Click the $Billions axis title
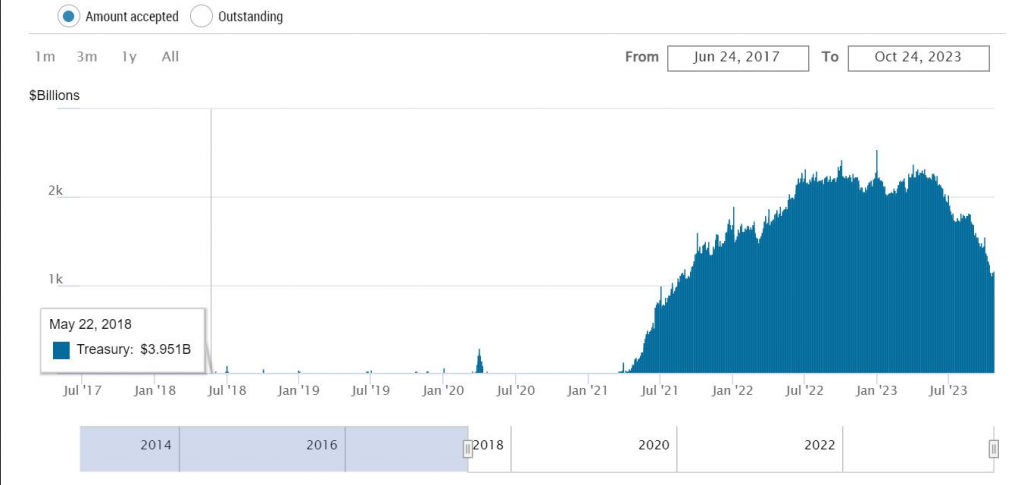This screenshot has width=1024, height=485. click(54, 96)
